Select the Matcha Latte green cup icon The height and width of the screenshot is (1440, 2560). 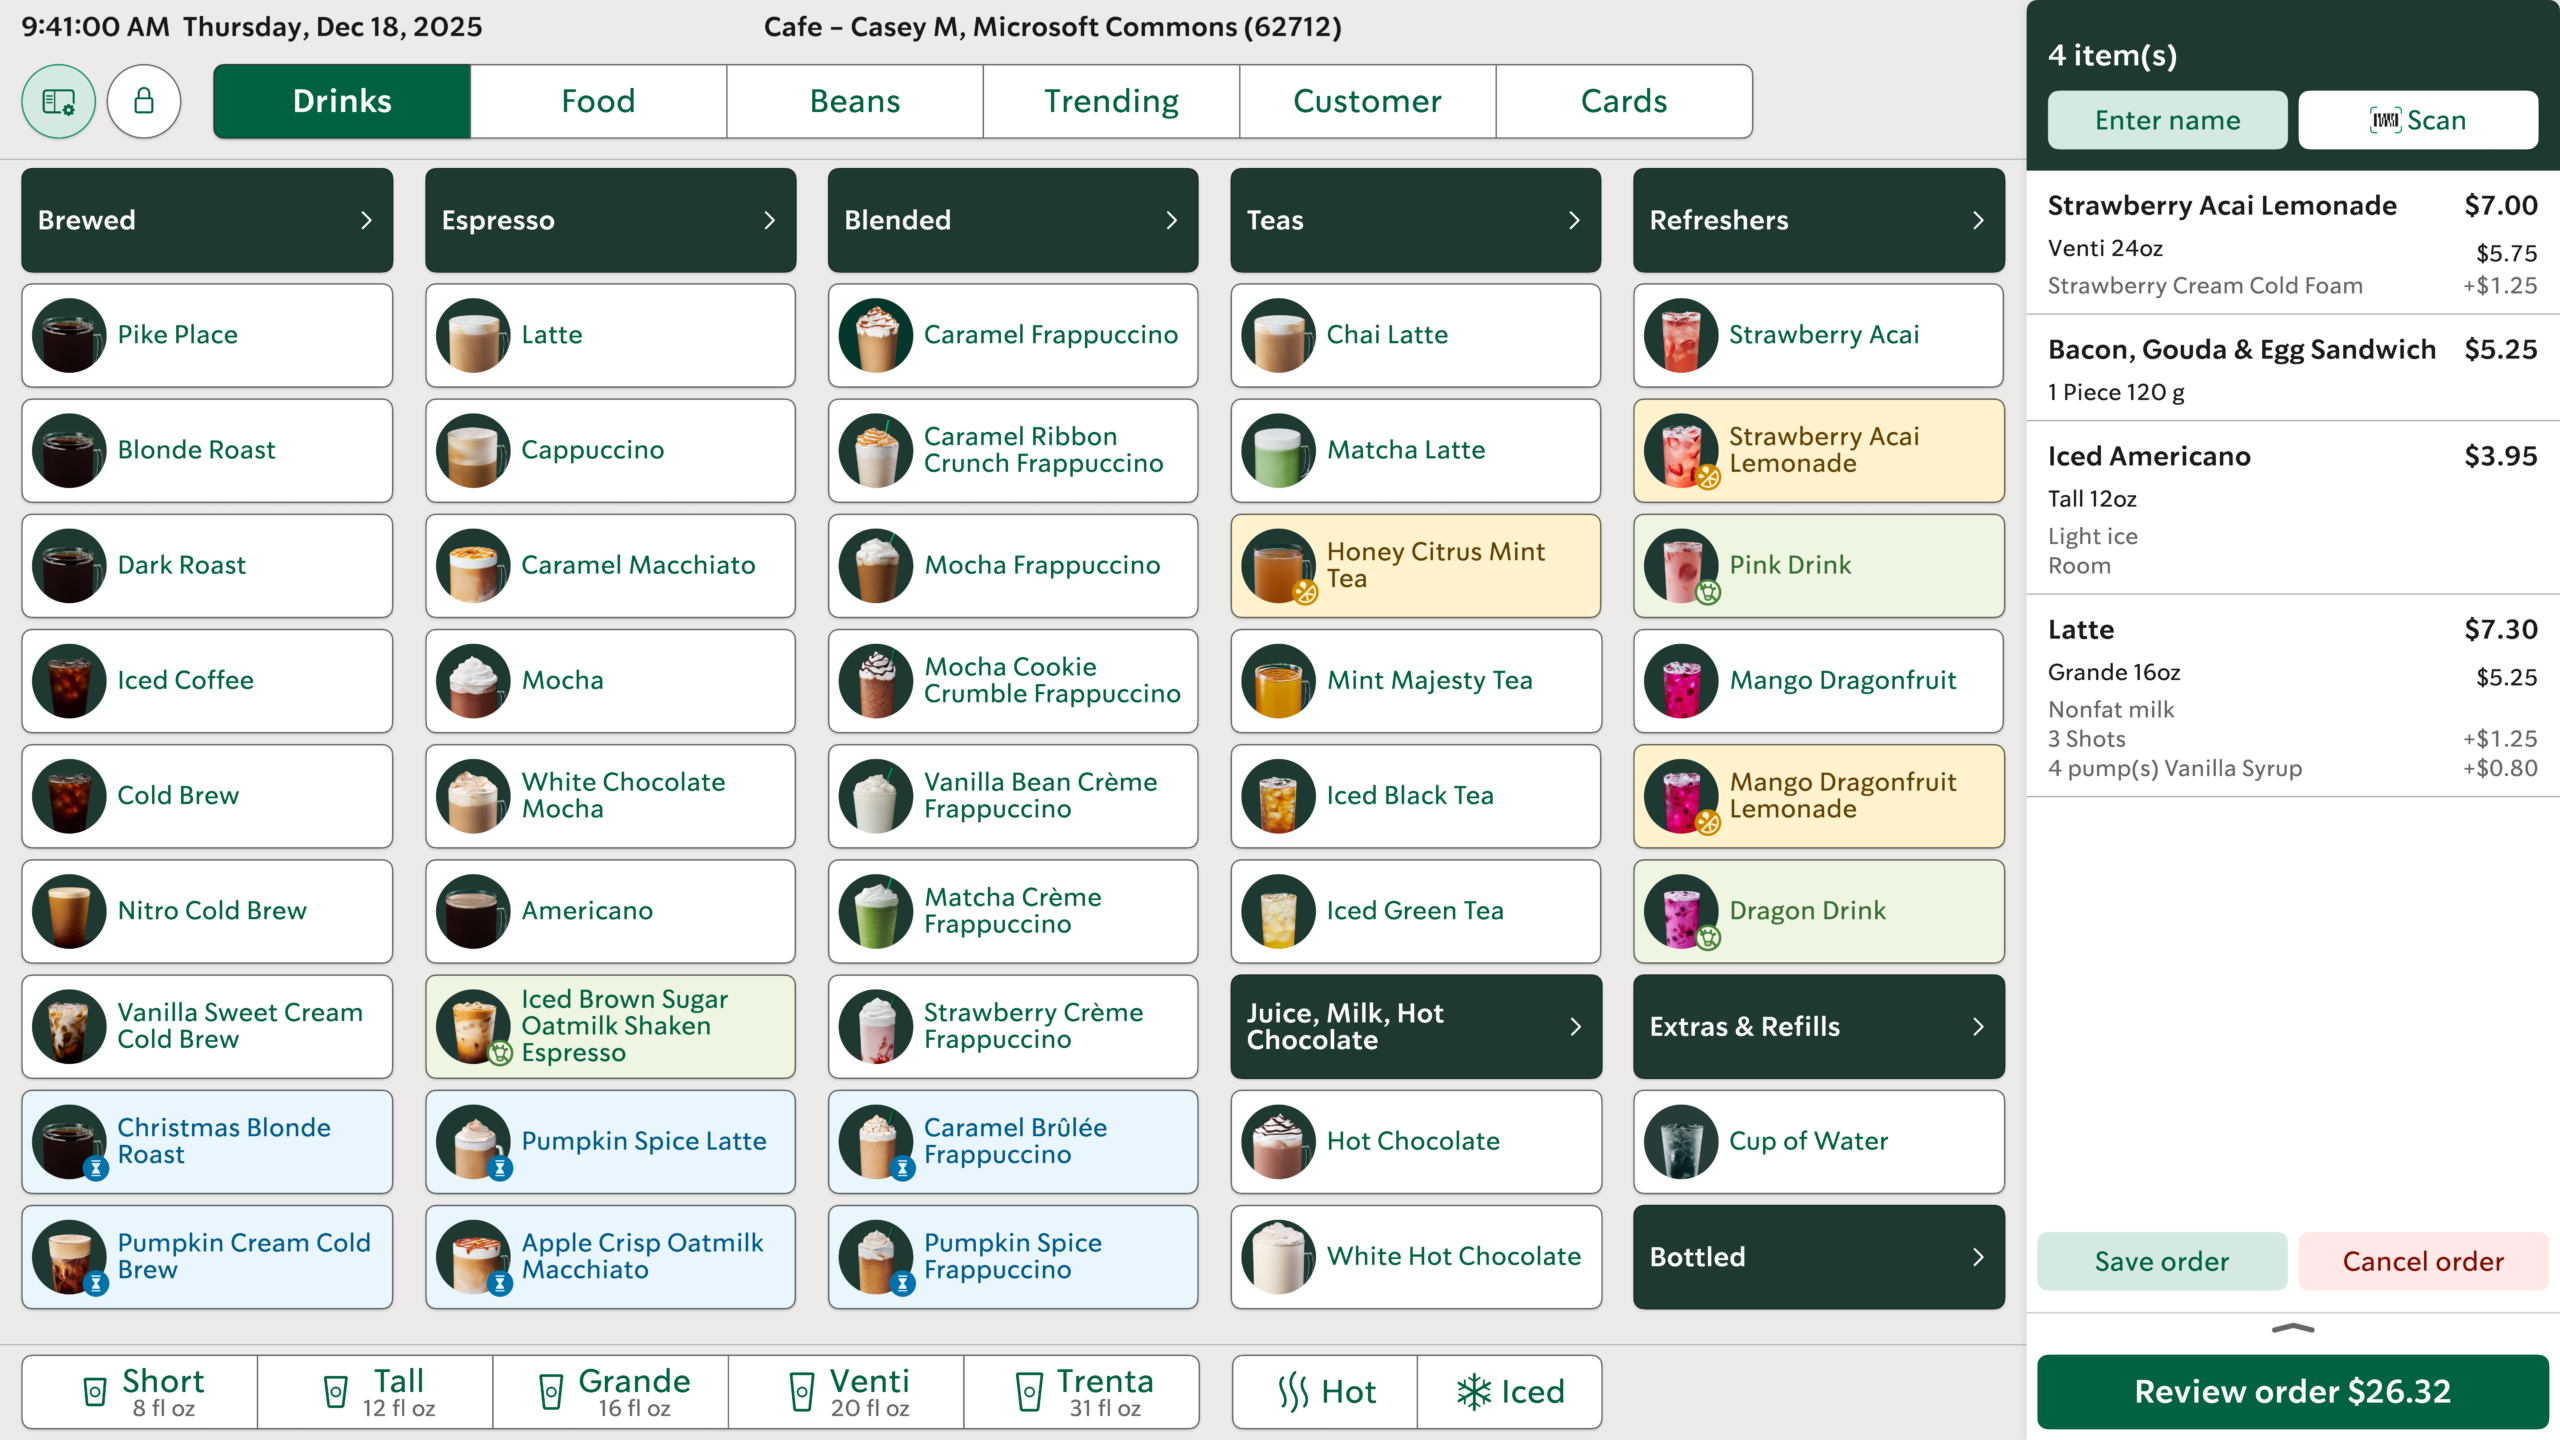(1278, 450)
